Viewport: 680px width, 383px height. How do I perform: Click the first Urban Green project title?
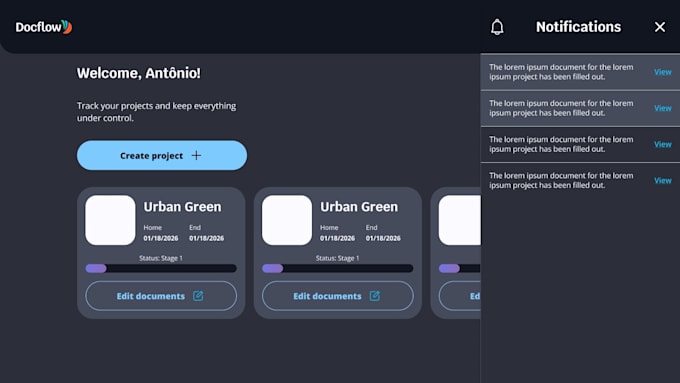point(182,207)
